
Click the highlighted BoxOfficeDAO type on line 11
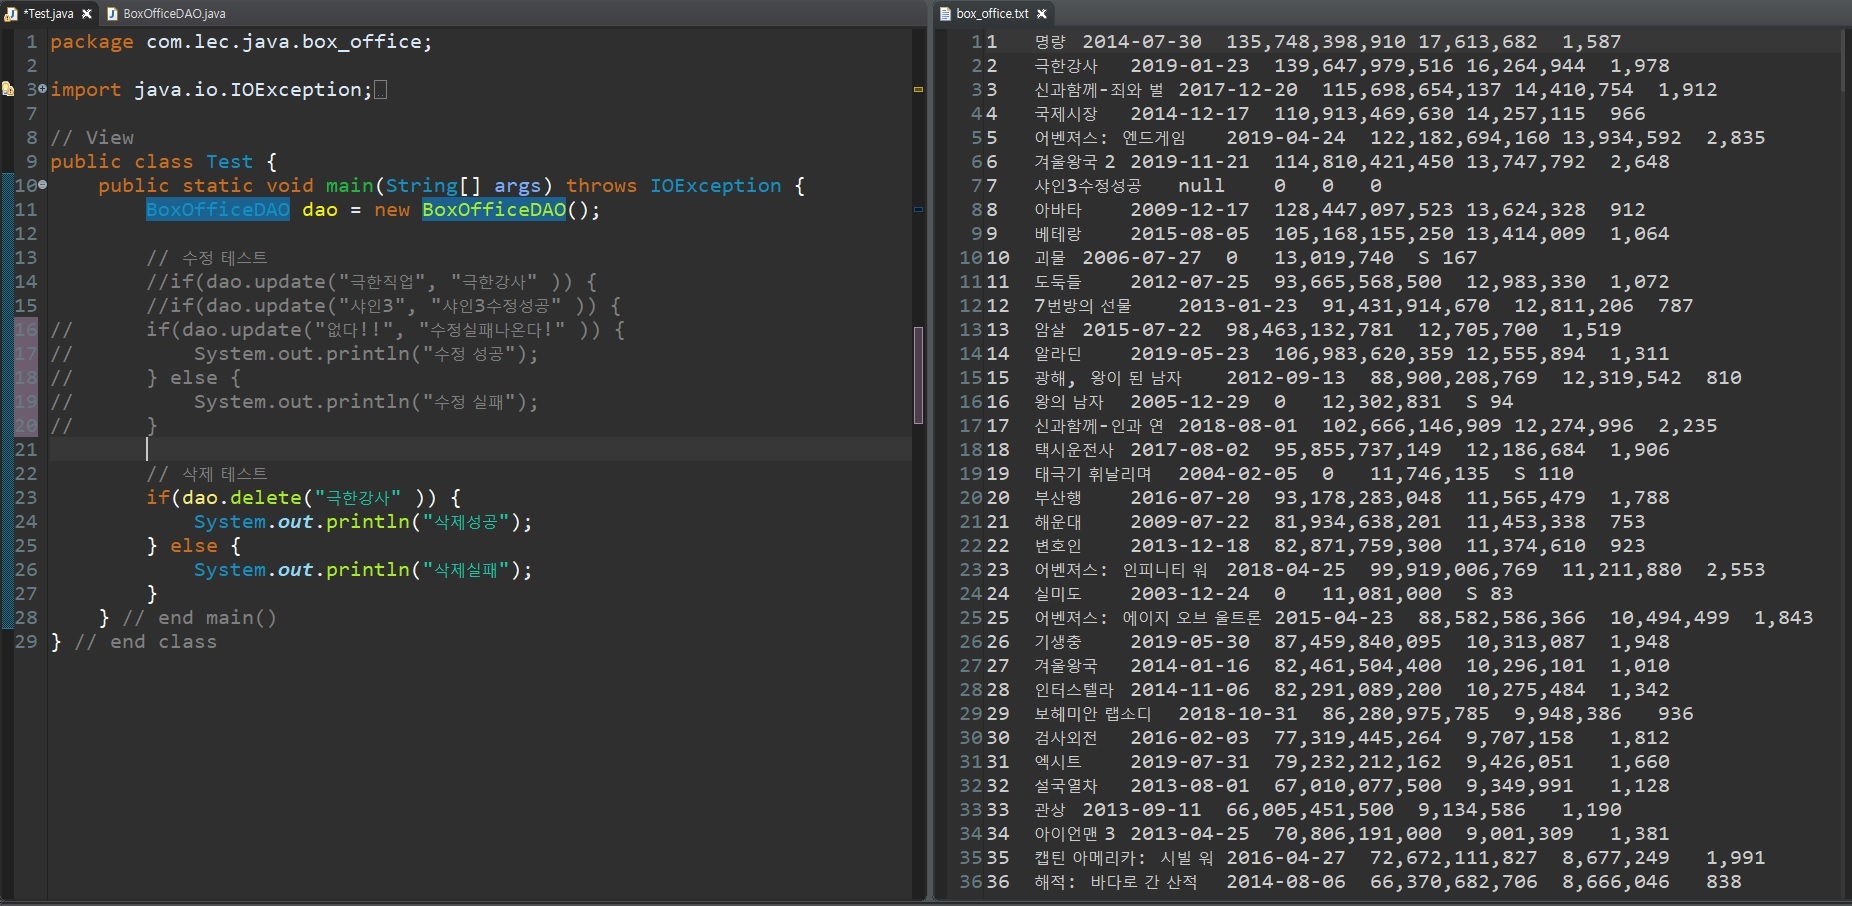218,209
